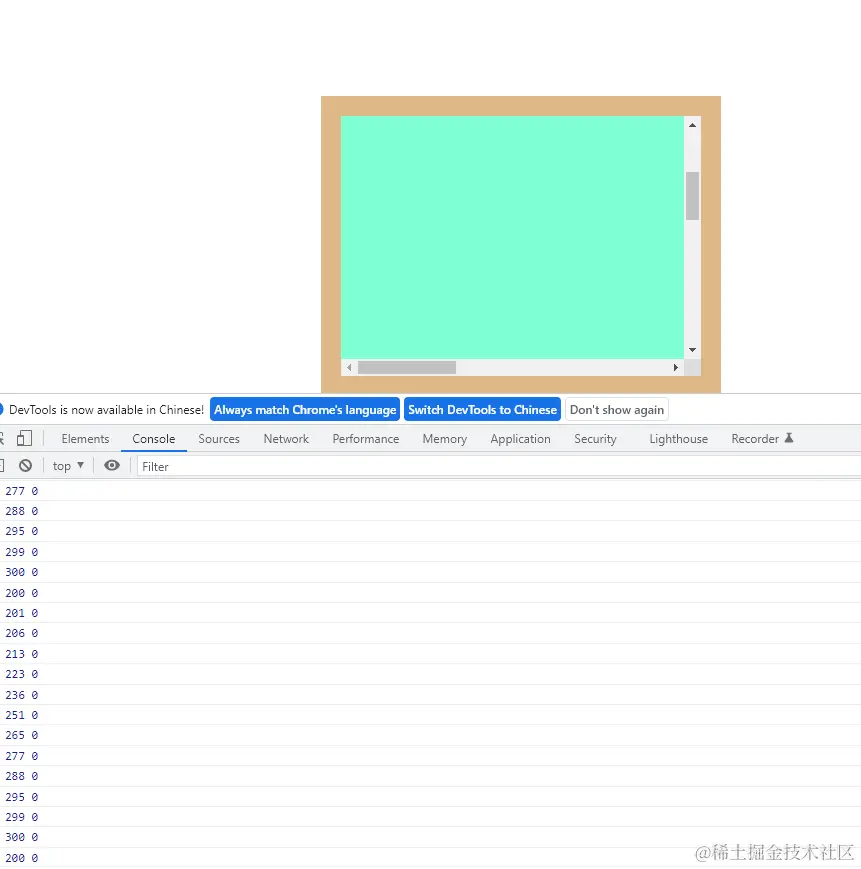Click the vertical scrollbar thumb
Image resolution: width=861 pixels, height=869 pixels.
tap(692, 196)
